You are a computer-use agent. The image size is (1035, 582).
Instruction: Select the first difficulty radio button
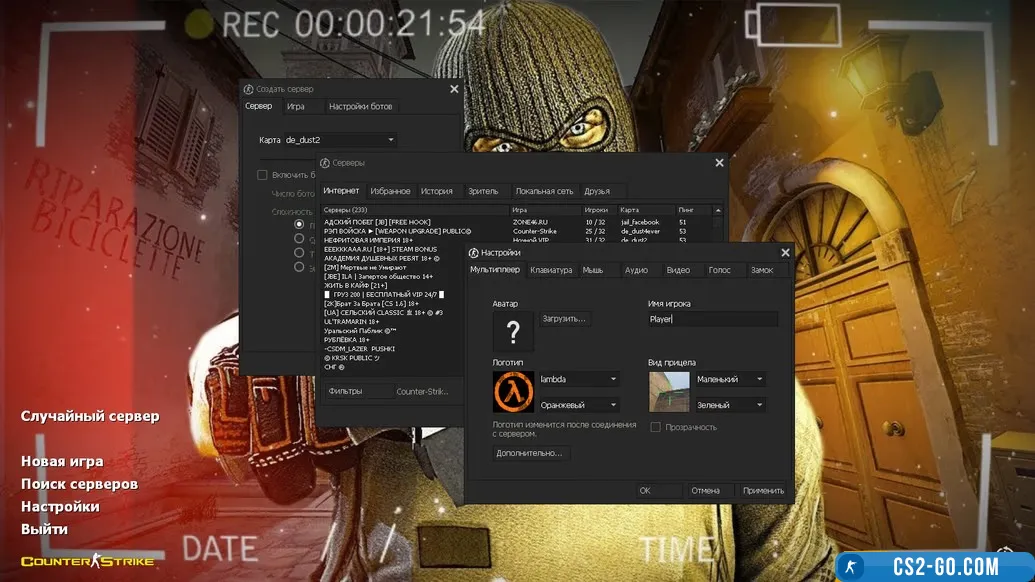(299, 225)
